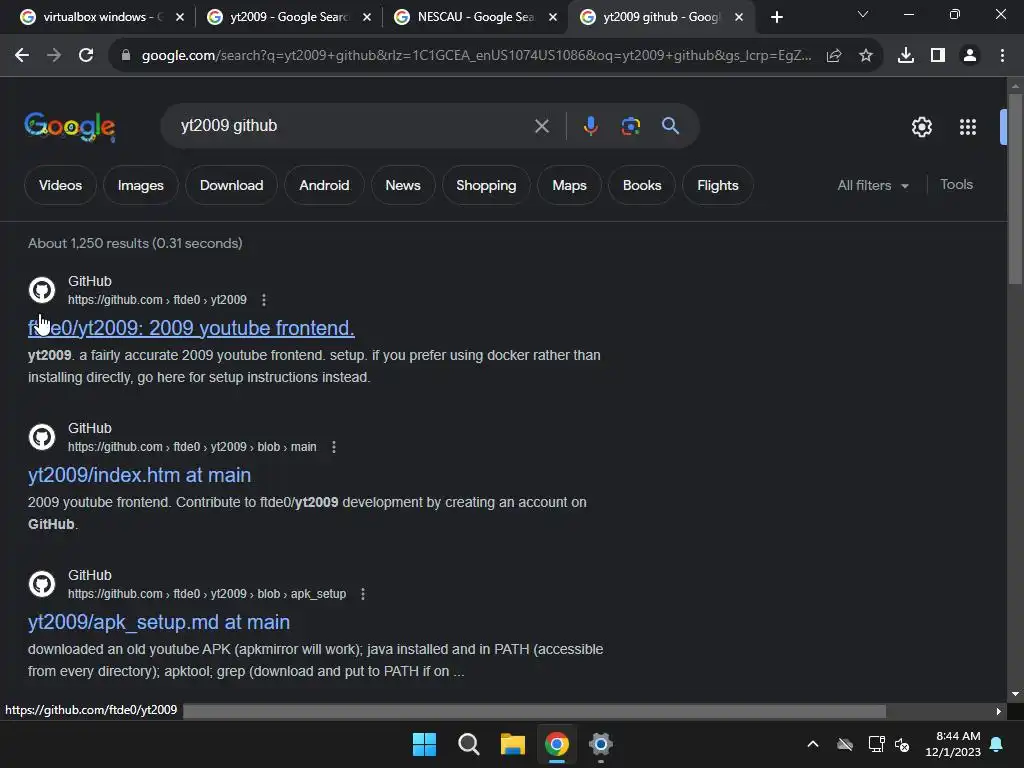Go to Google homepage via logo
This screenshot has width=1024, height=768.
tap(70, 127)
